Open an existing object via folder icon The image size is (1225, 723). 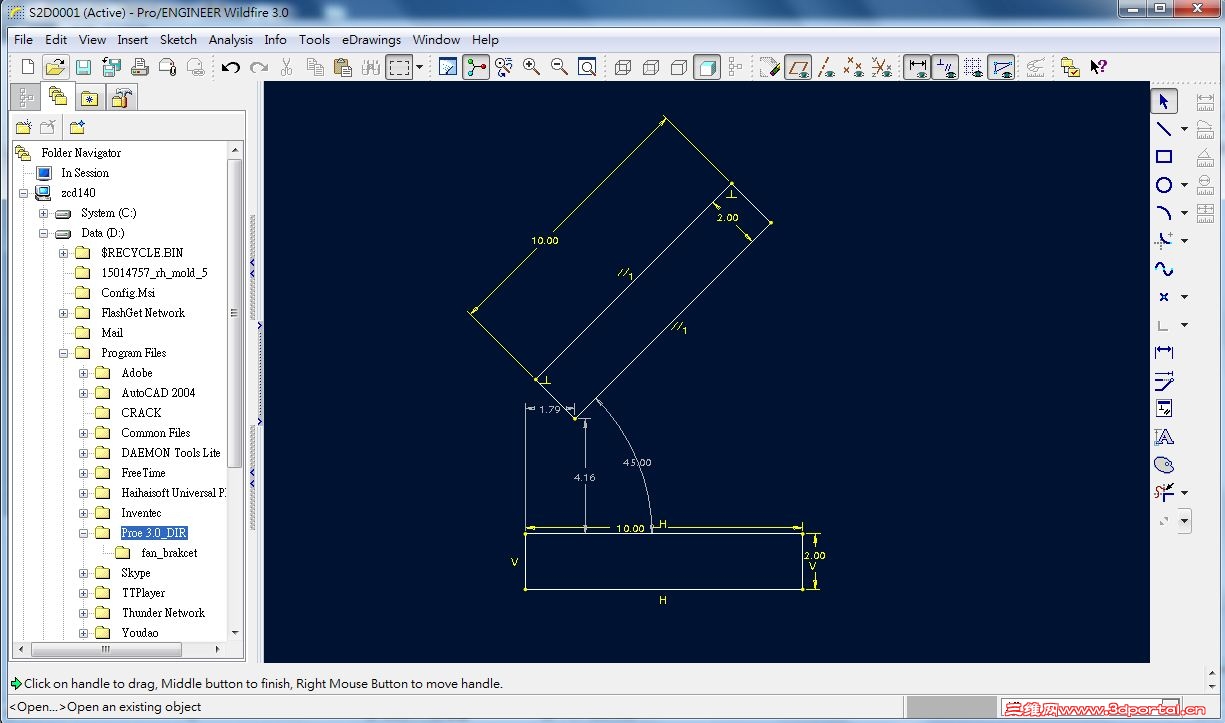coord(56,67)
